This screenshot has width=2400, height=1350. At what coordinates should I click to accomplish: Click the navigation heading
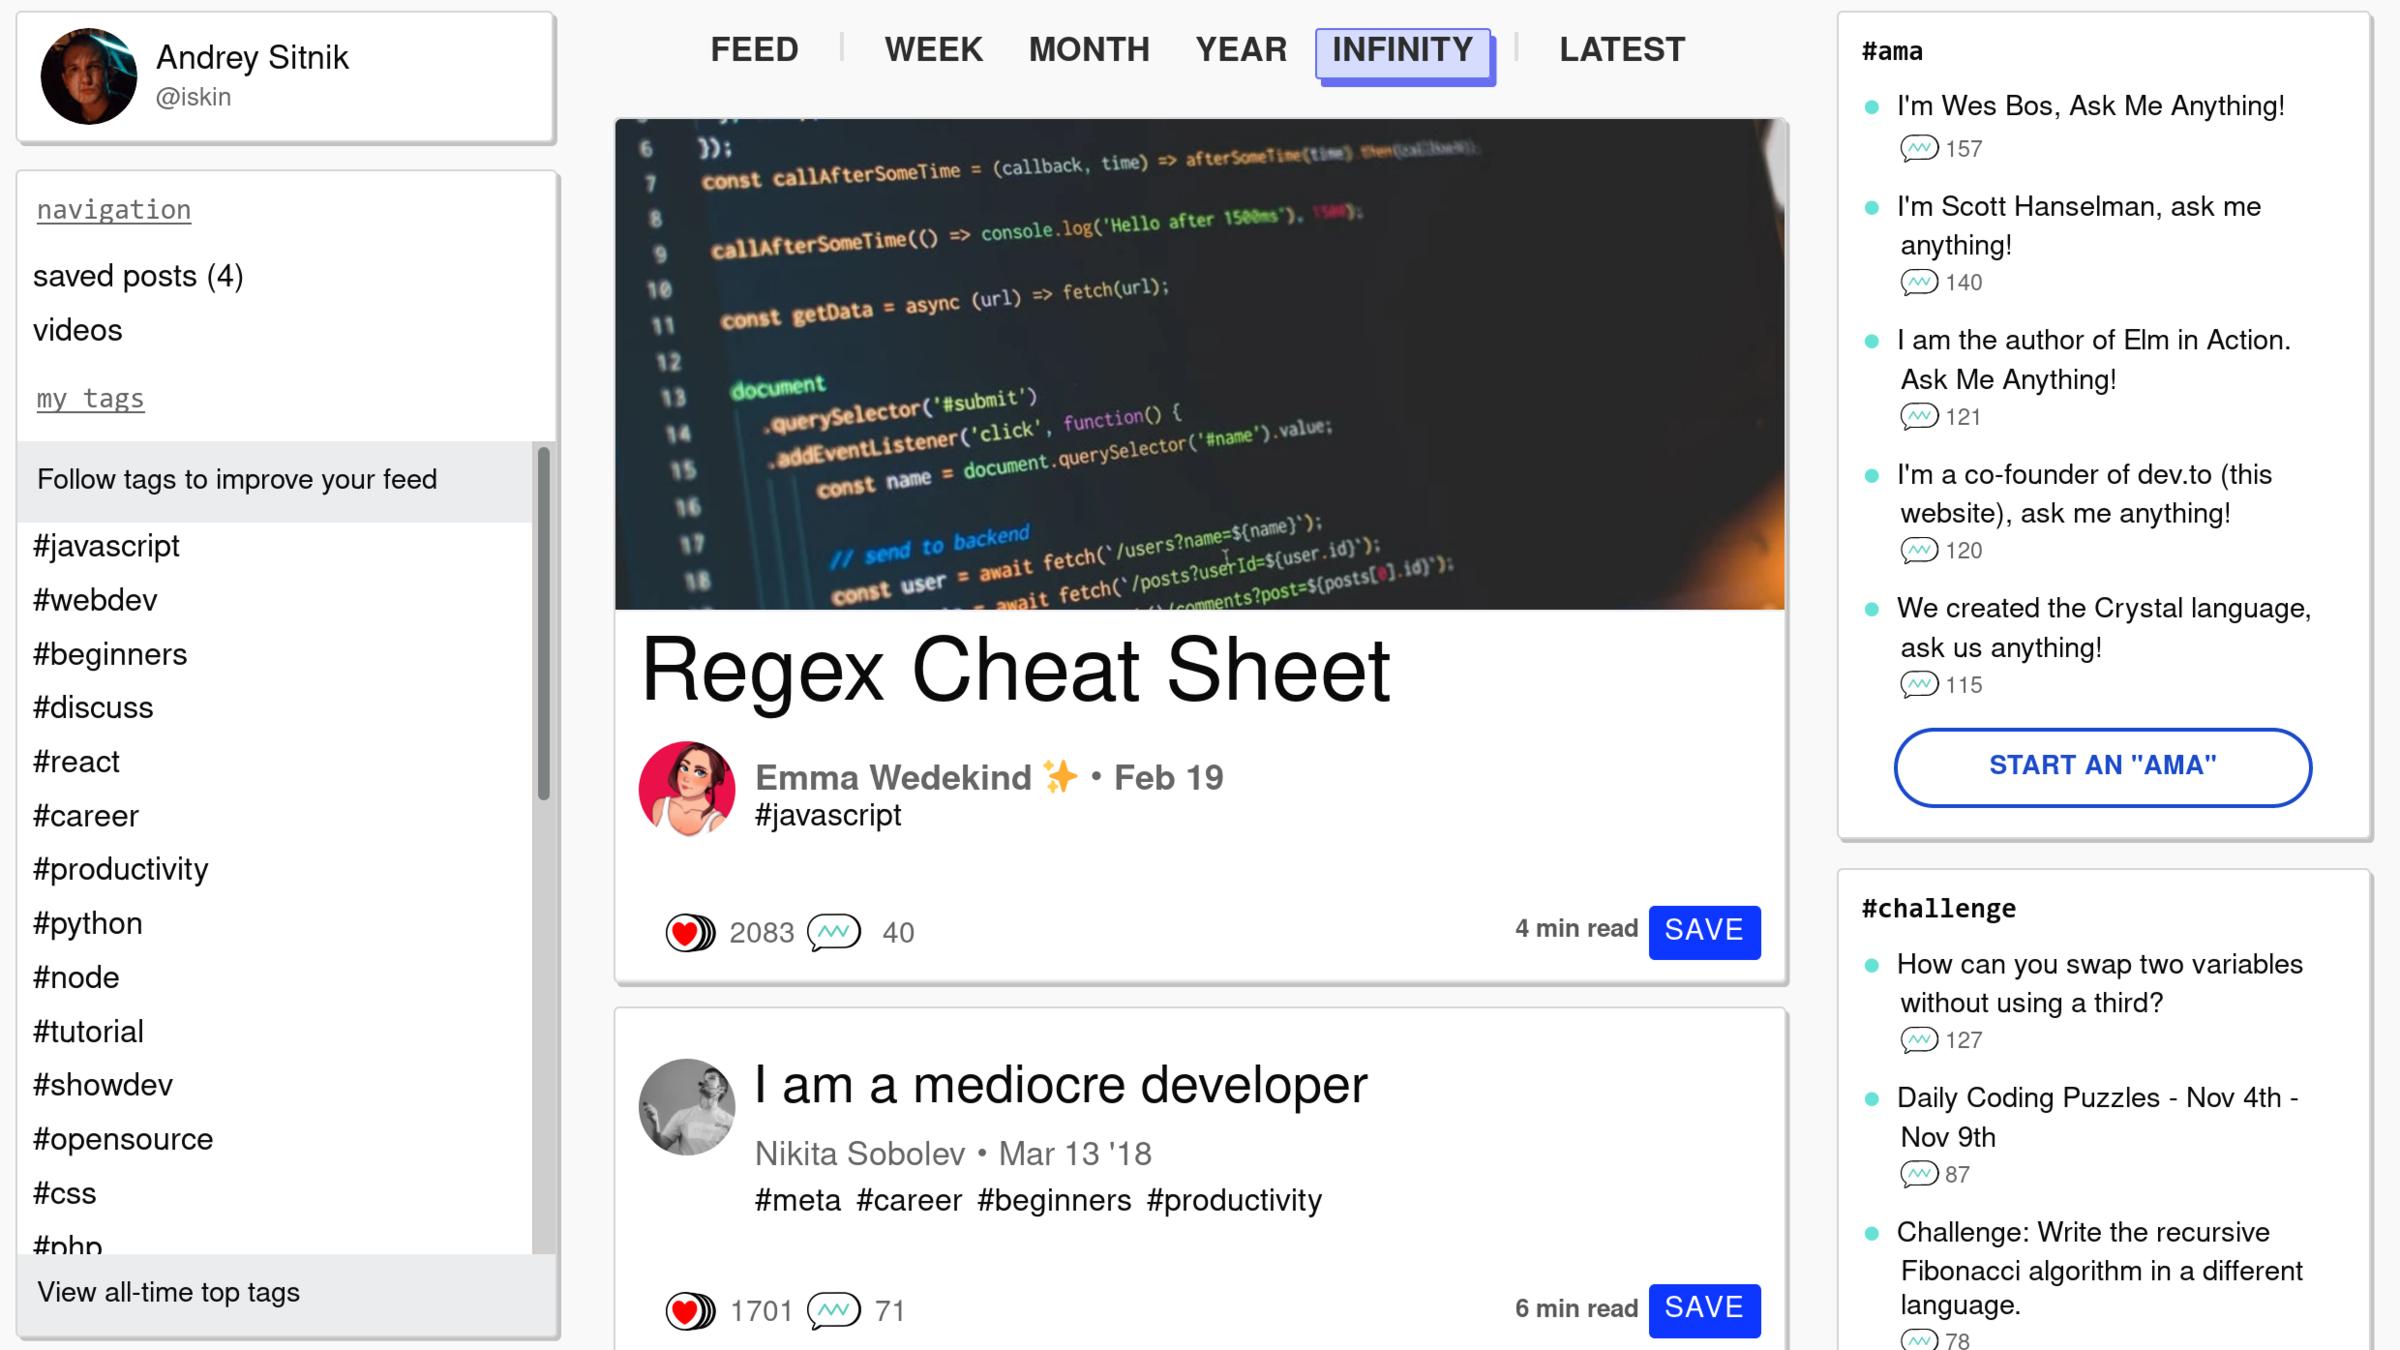(x=114, y=210)
